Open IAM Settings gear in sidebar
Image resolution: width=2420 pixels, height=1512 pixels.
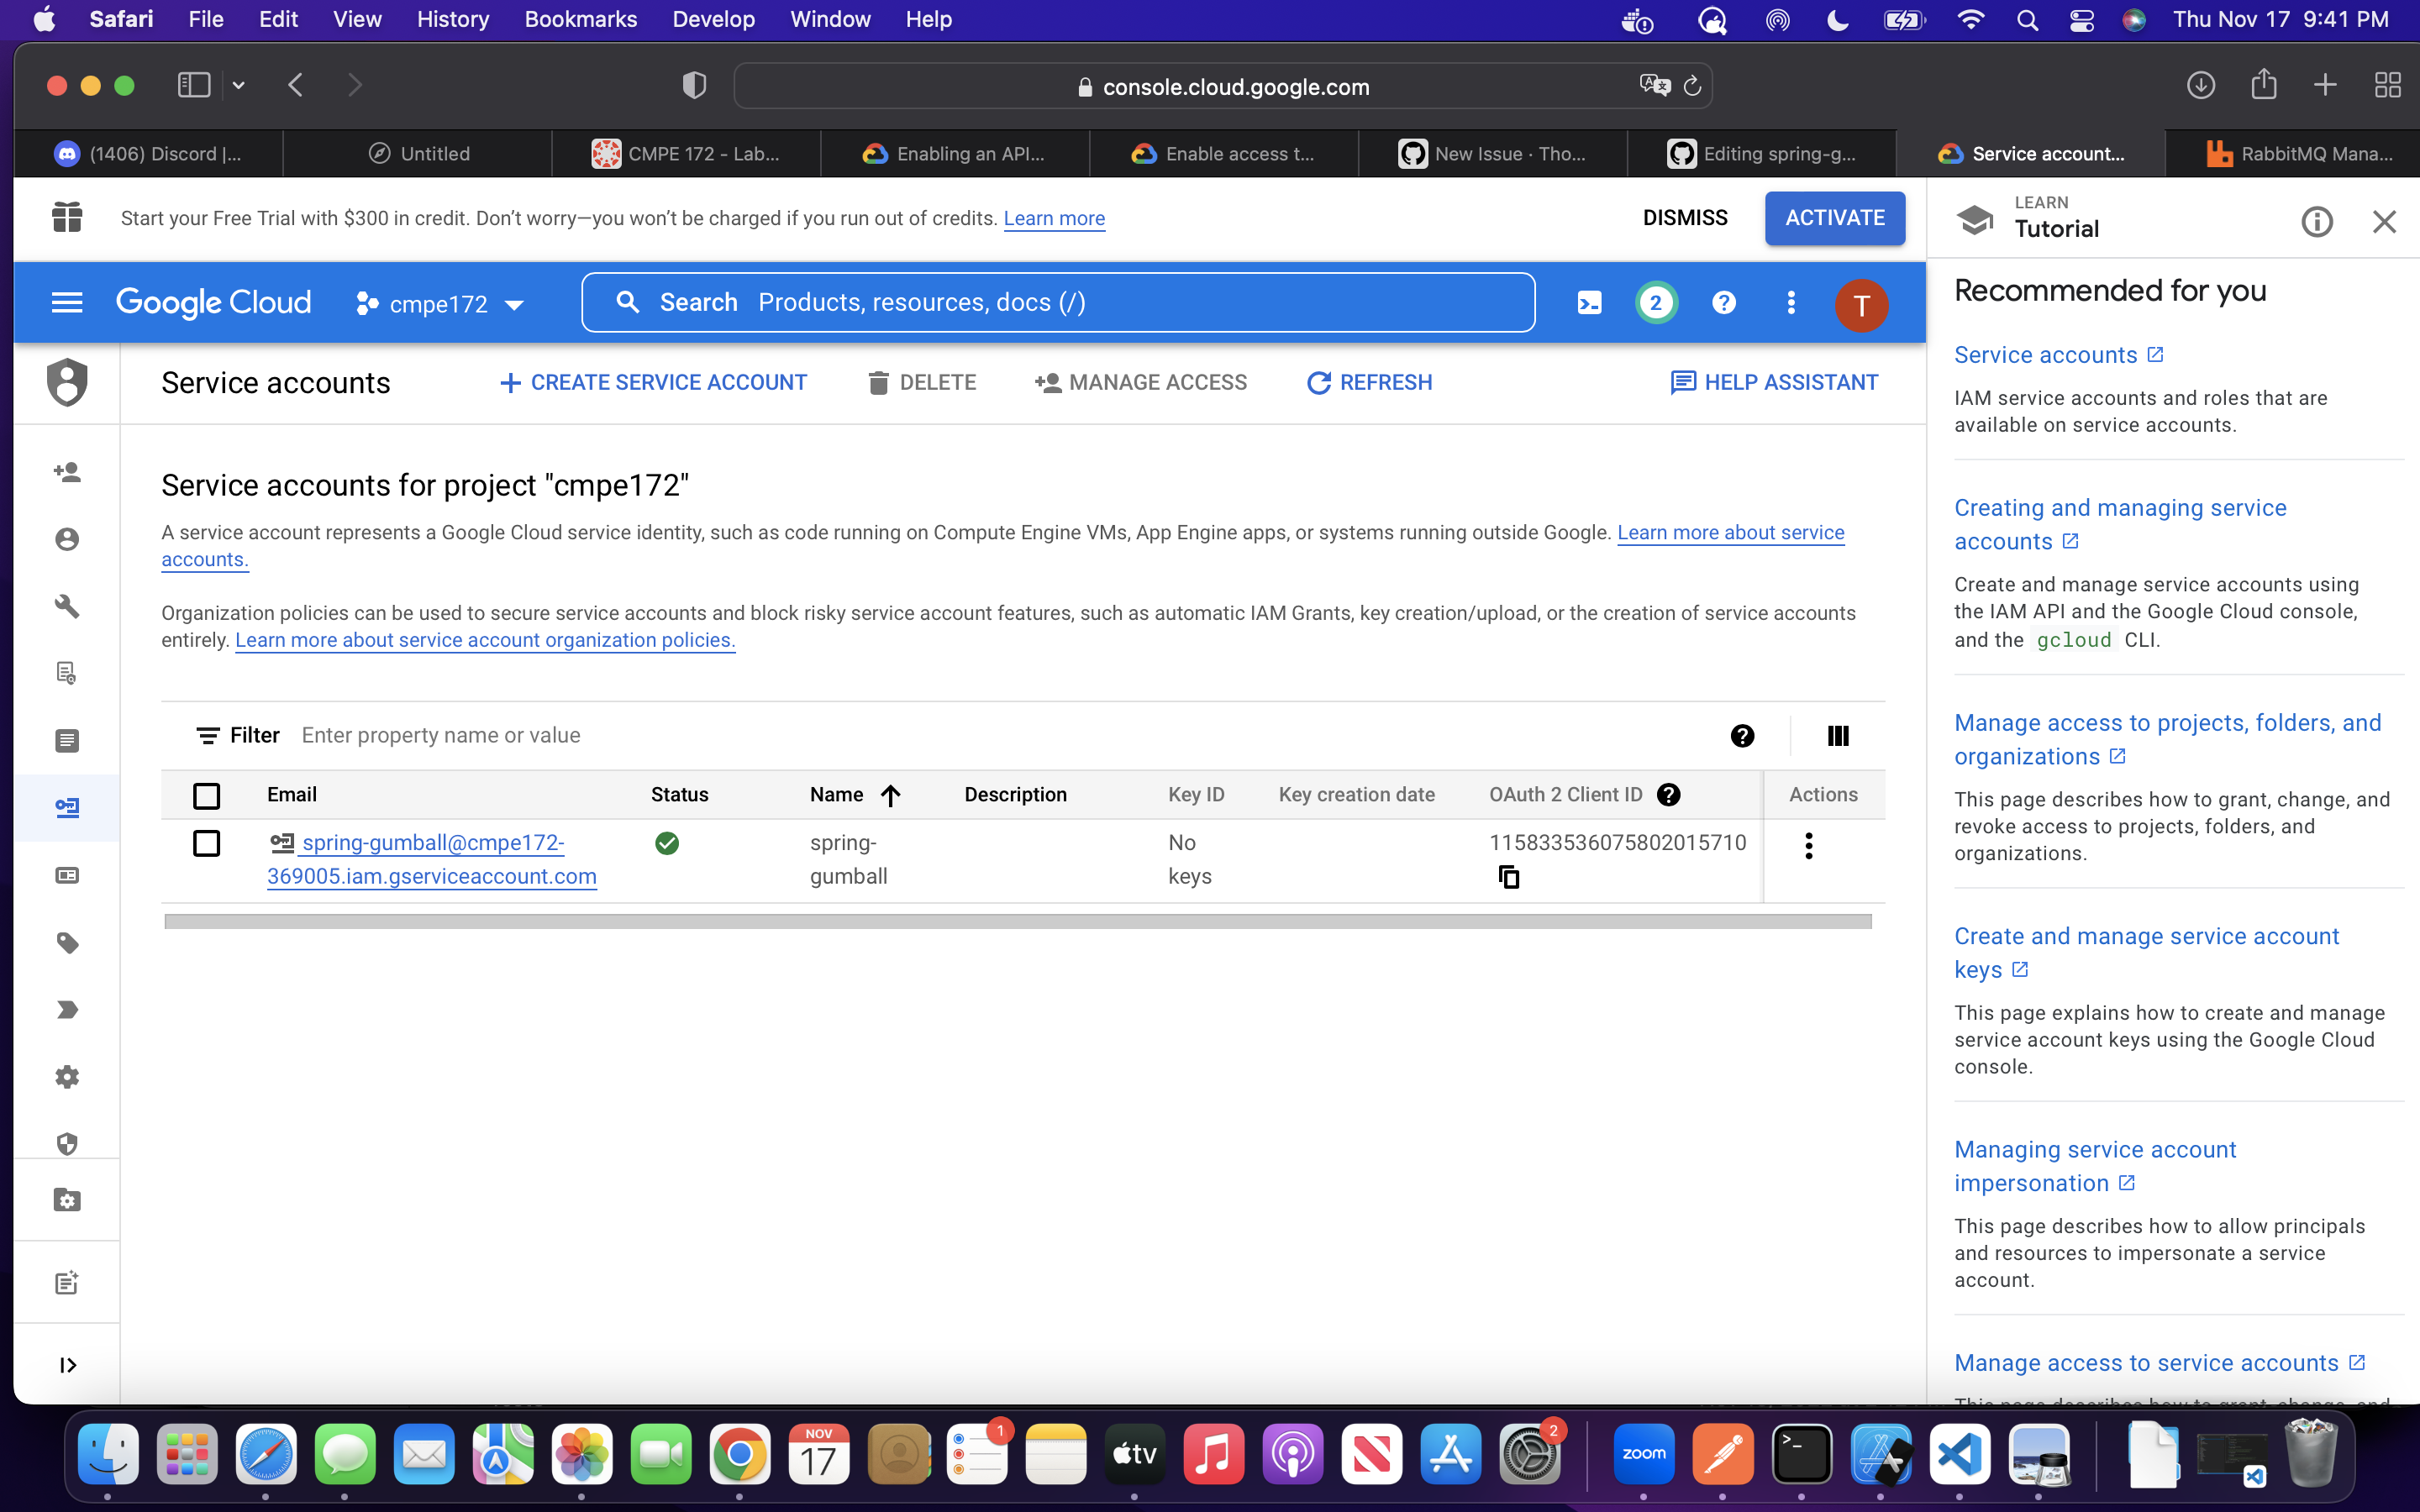click(67, 1077)
